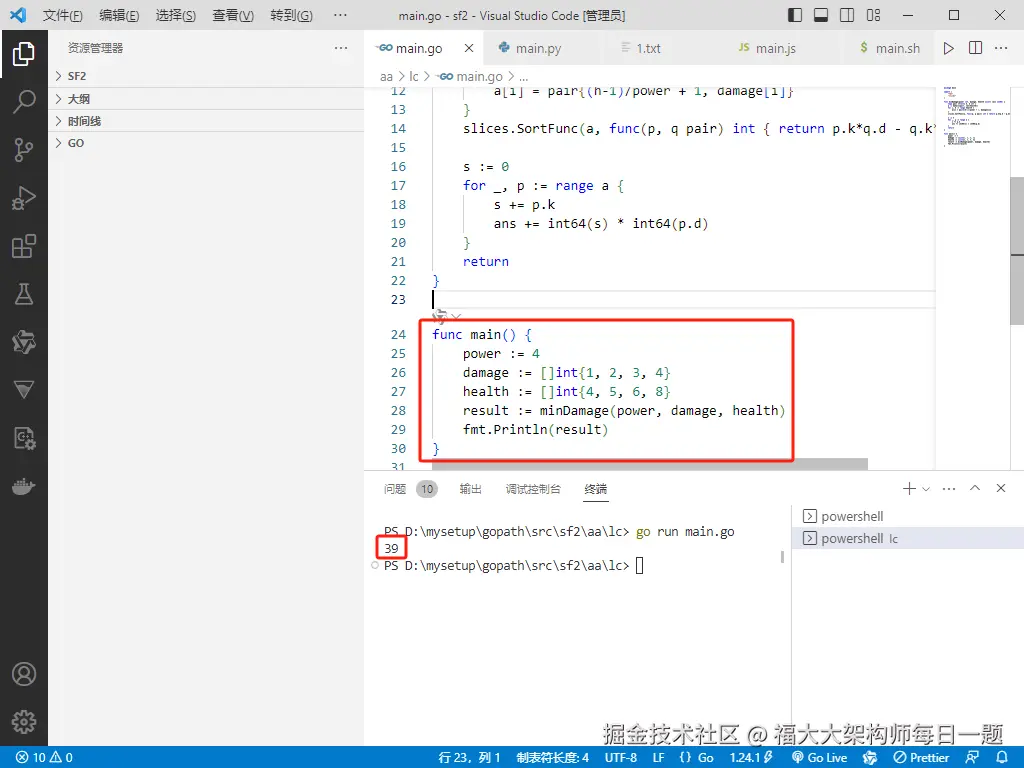The image size is (1024, 768).
Task: Show more menu bar items
Action: click(x=340, y=15)
